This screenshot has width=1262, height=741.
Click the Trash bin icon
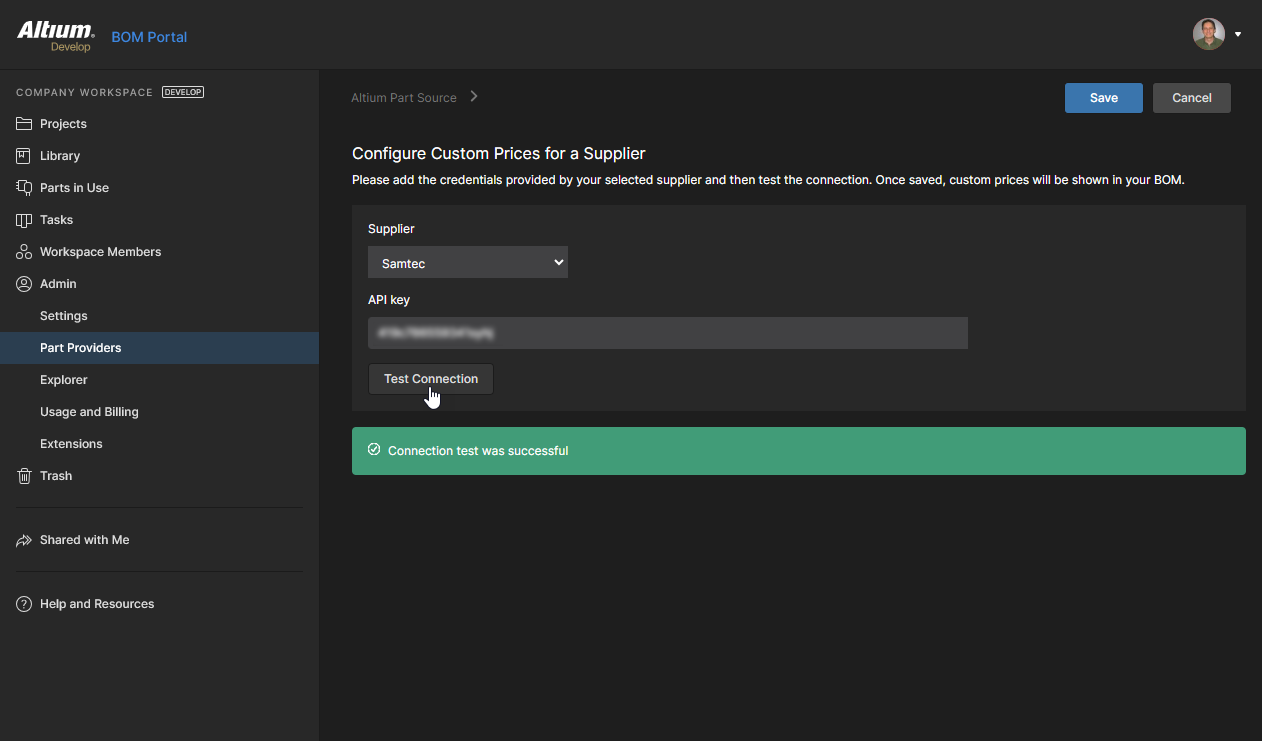click(x=24, y=476)
